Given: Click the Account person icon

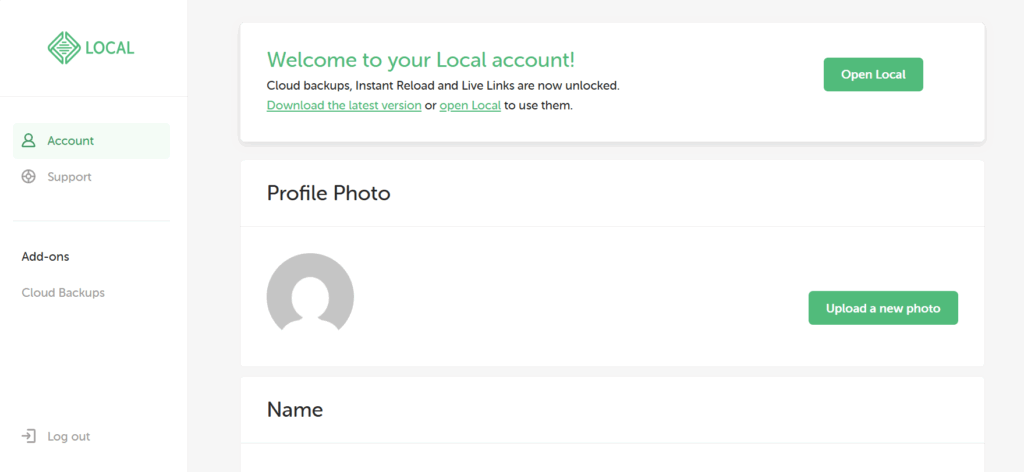Looking at the screenshot, I should click(x=29, y=141).
